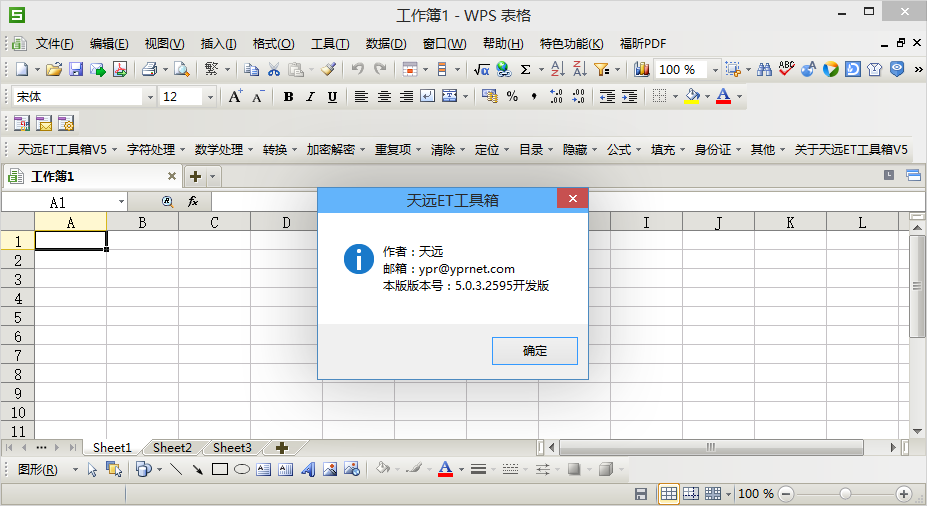Expand 字符处理 dropdown menu

click(156, 150)
